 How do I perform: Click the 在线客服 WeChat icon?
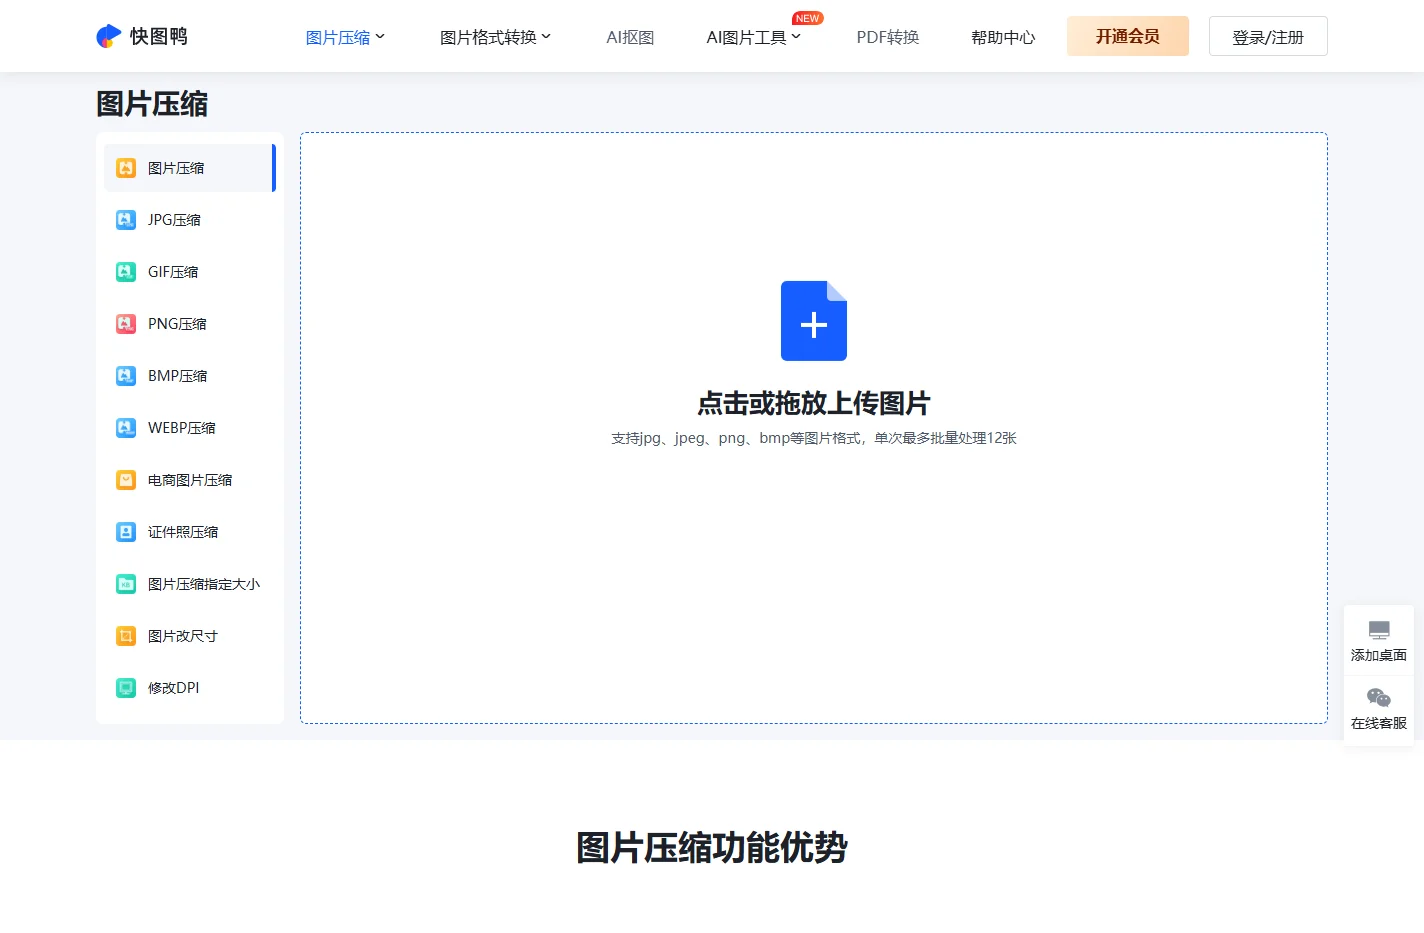1379,698
